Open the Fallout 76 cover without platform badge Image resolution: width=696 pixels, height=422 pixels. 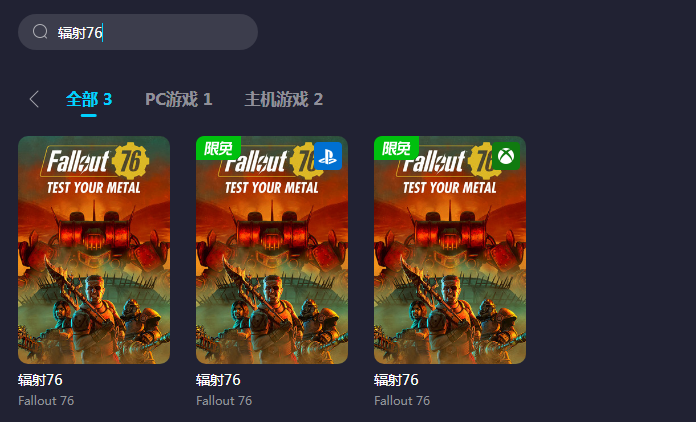(x=94, y=250)
